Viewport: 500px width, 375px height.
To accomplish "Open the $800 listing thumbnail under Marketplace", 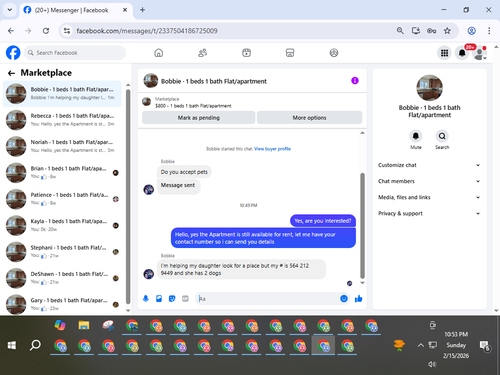I will [147, 102].
